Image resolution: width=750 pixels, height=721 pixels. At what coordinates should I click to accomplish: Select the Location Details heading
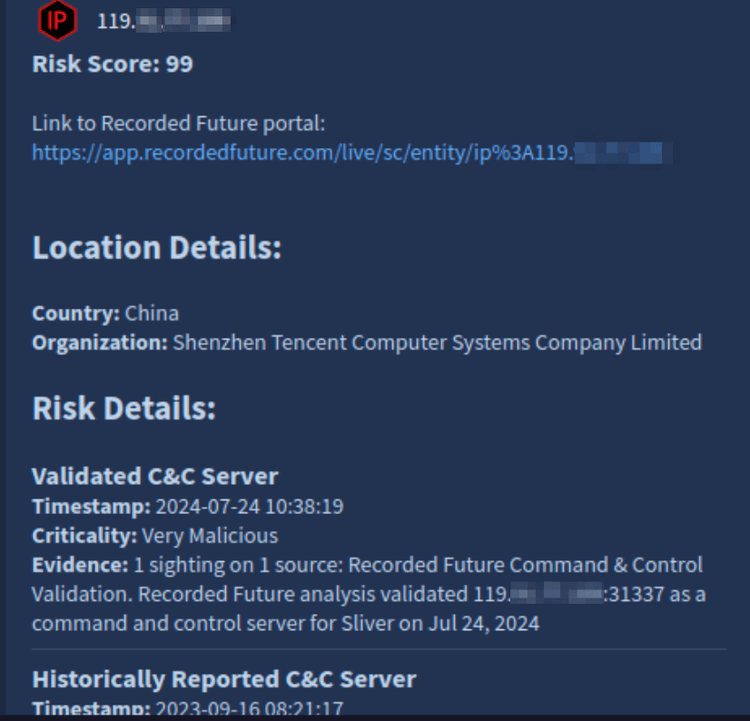[156, 248]
